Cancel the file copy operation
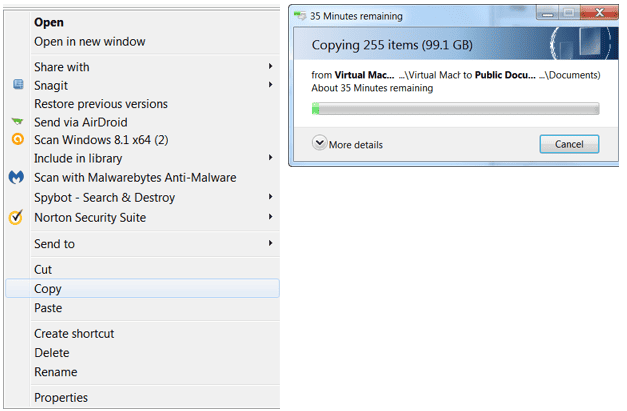Image resolution: width=627 pixels, height=411 pixels. [568, 144]
